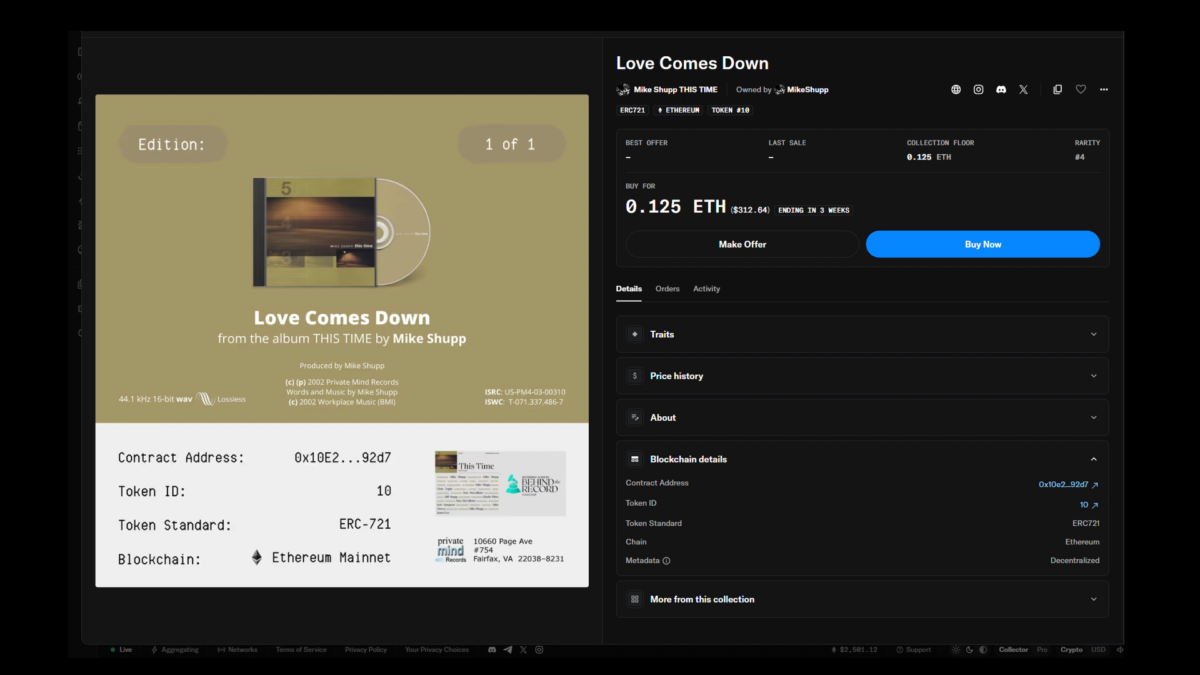
Task: Open the MikeShupp owner profile link
Action: 808,90
